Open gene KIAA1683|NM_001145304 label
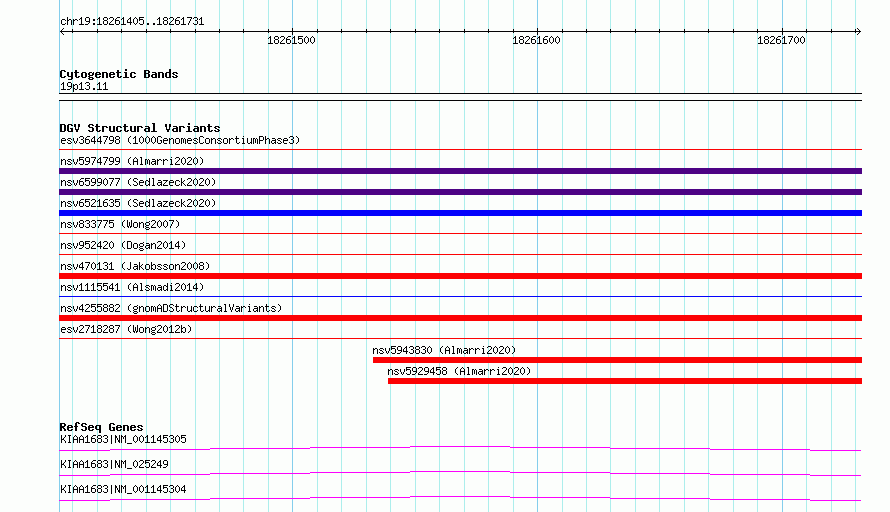 pos(123,489)
